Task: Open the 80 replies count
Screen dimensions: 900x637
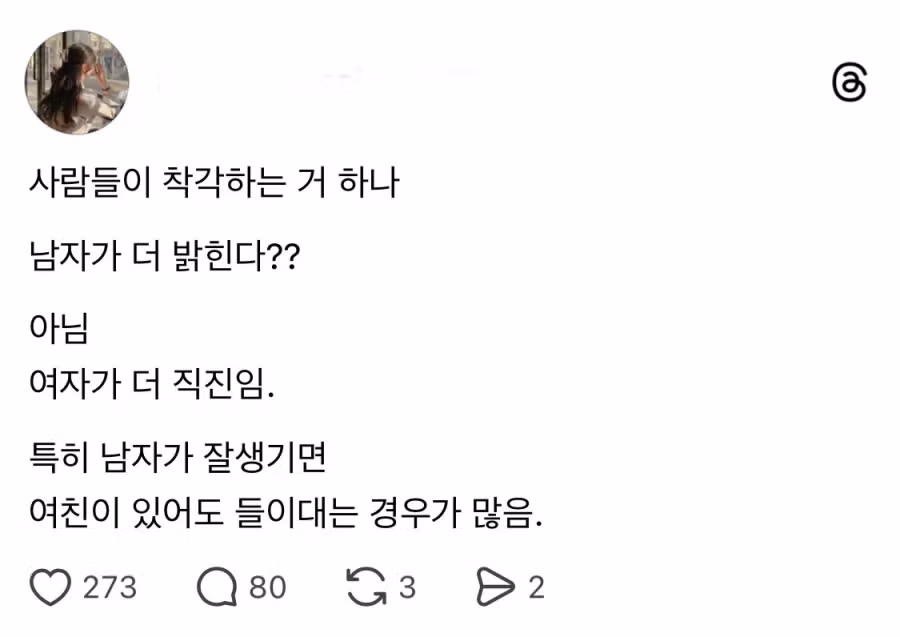Action: tap(267, 587)
